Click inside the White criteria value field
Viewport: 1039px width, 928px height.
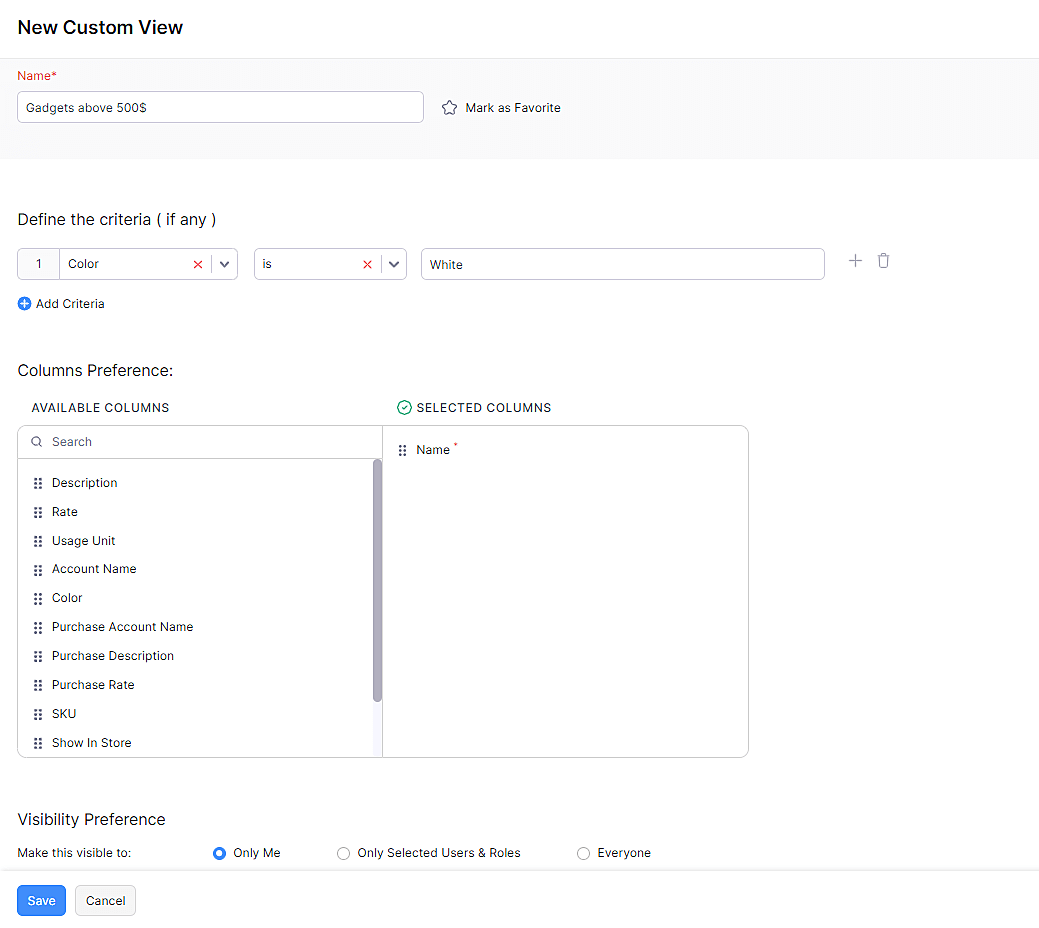coord(622,263)
